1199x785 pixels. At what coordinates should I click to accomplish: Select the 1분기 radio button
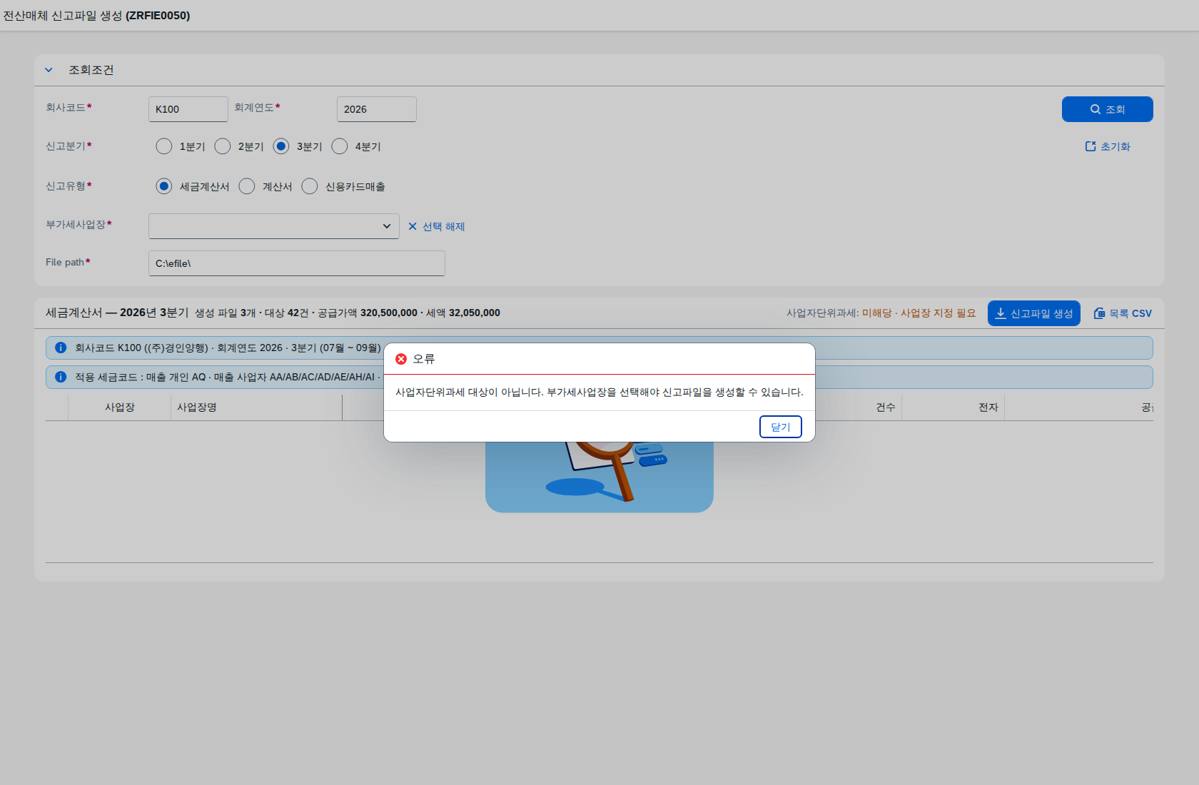pos(164,146)
